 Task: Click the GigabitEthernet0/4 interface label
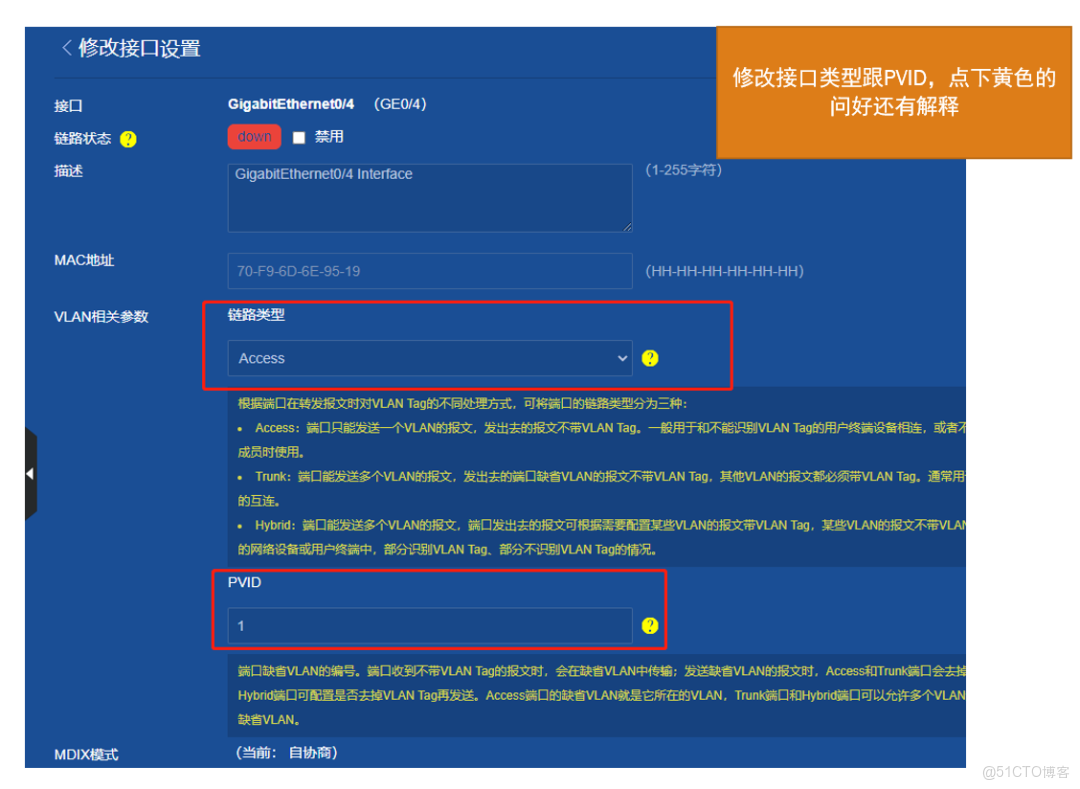coord(291,104)
